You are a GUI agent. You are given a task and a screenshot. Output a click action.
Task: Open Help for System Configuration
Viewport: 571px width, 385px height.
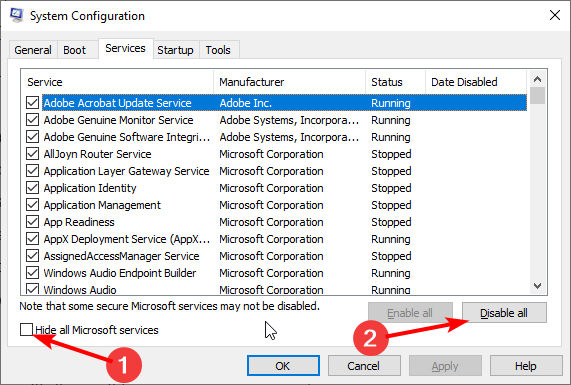tap(525, 366)
